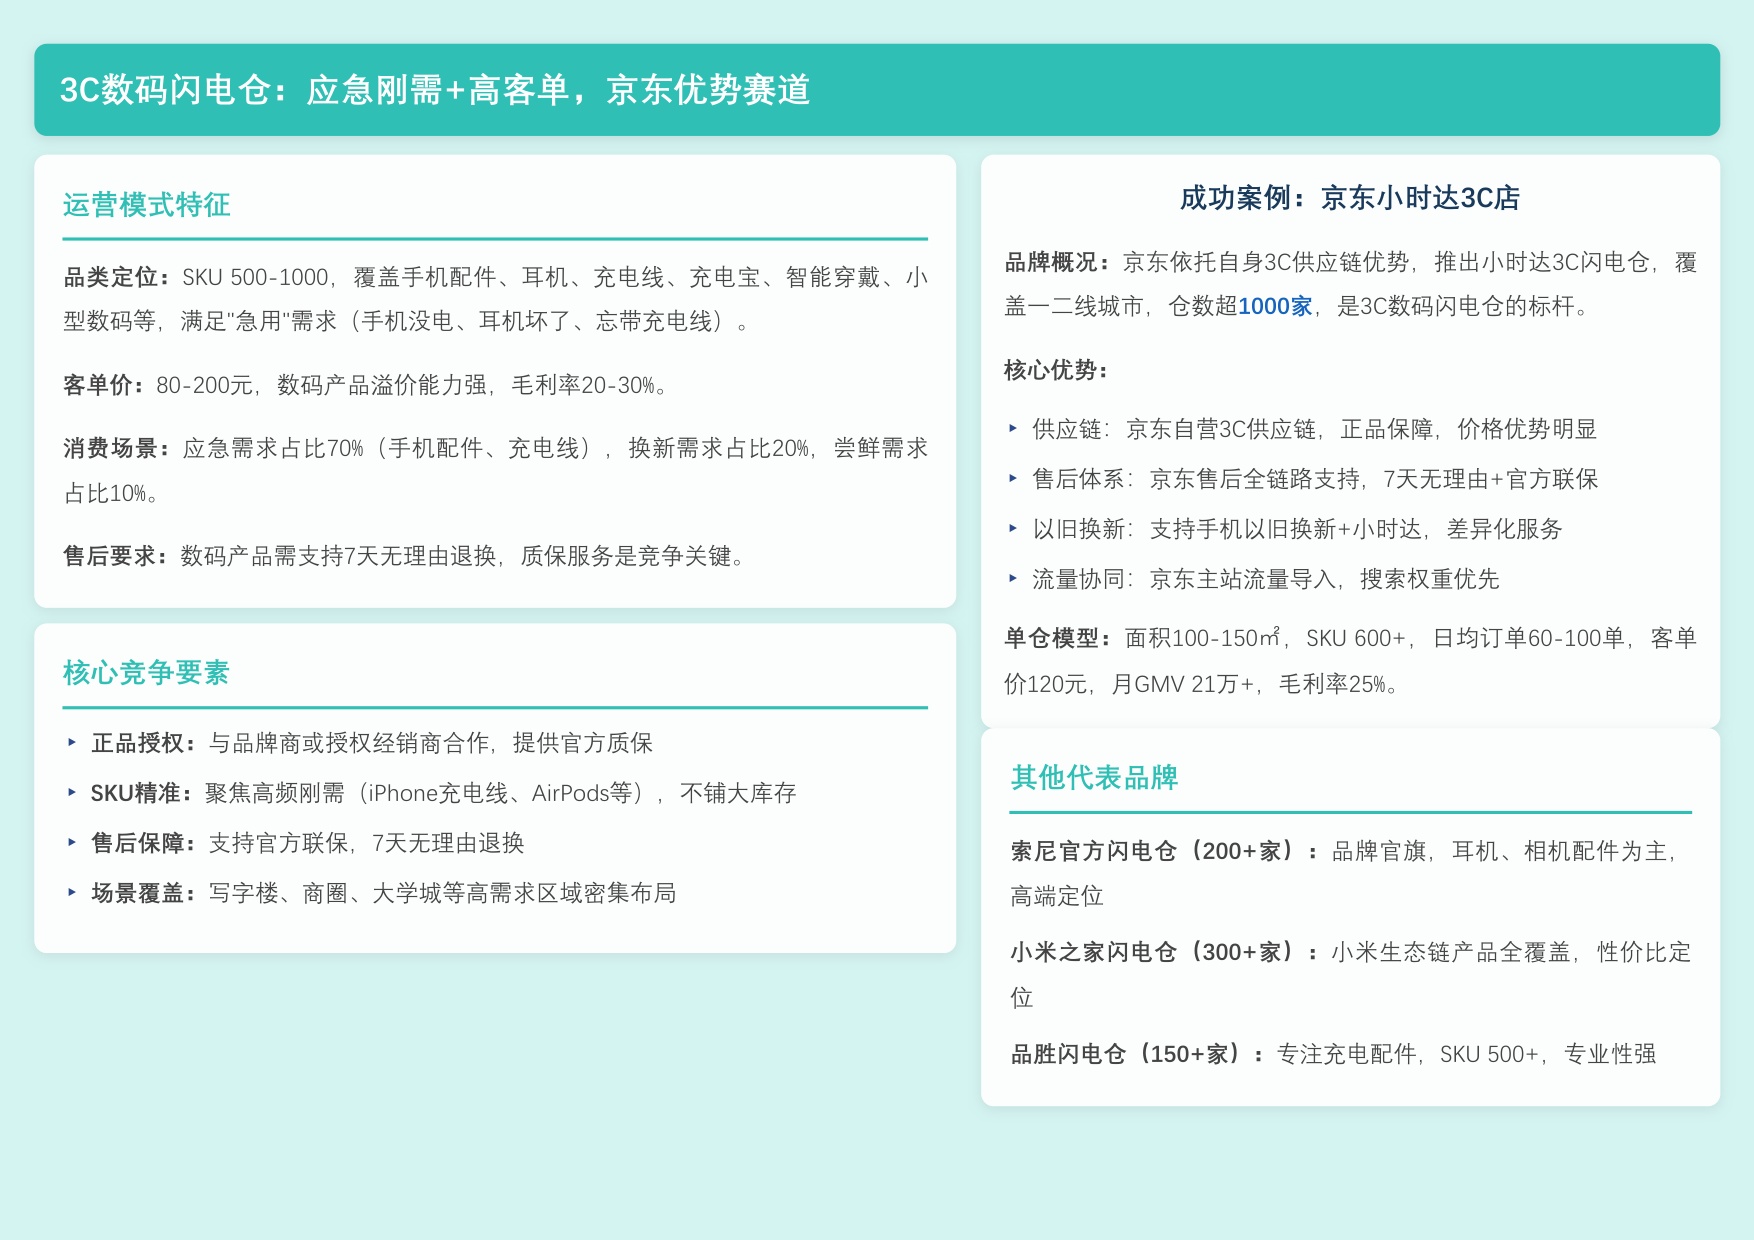Screen dimensions: 1754x1240
Task: Click the bullet arrow before '正品授权'
Action: 72,742
